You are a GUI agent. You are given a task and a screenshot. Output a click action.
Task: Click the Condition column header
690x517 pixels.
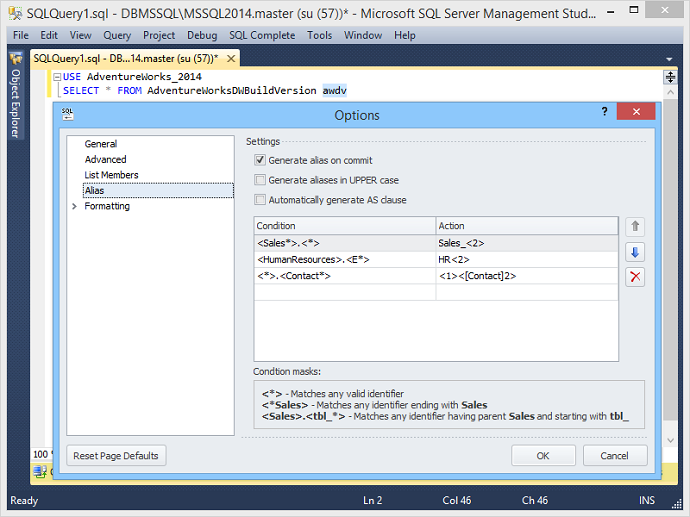[345, 226]
